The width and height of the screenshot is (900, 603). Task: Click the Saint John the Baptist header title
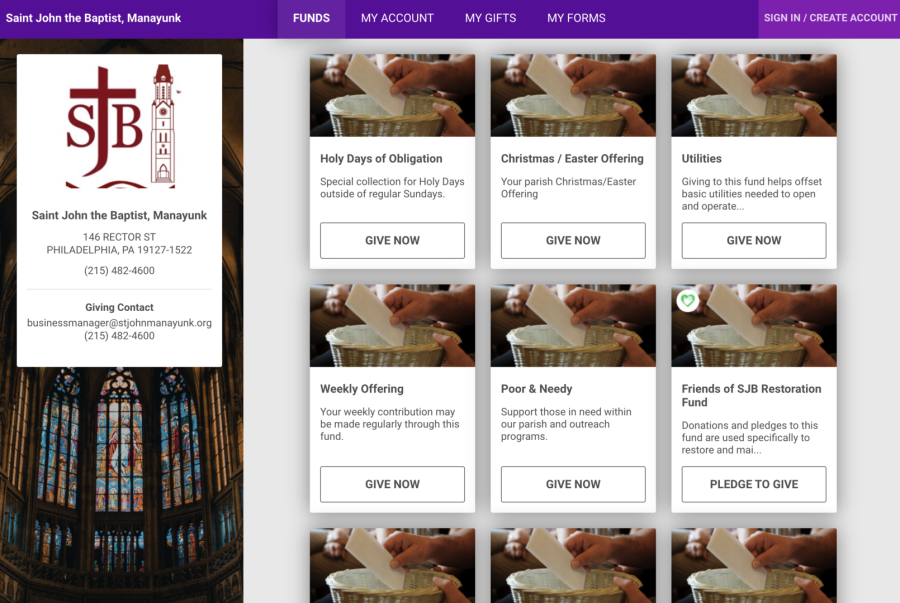(94, 18)
